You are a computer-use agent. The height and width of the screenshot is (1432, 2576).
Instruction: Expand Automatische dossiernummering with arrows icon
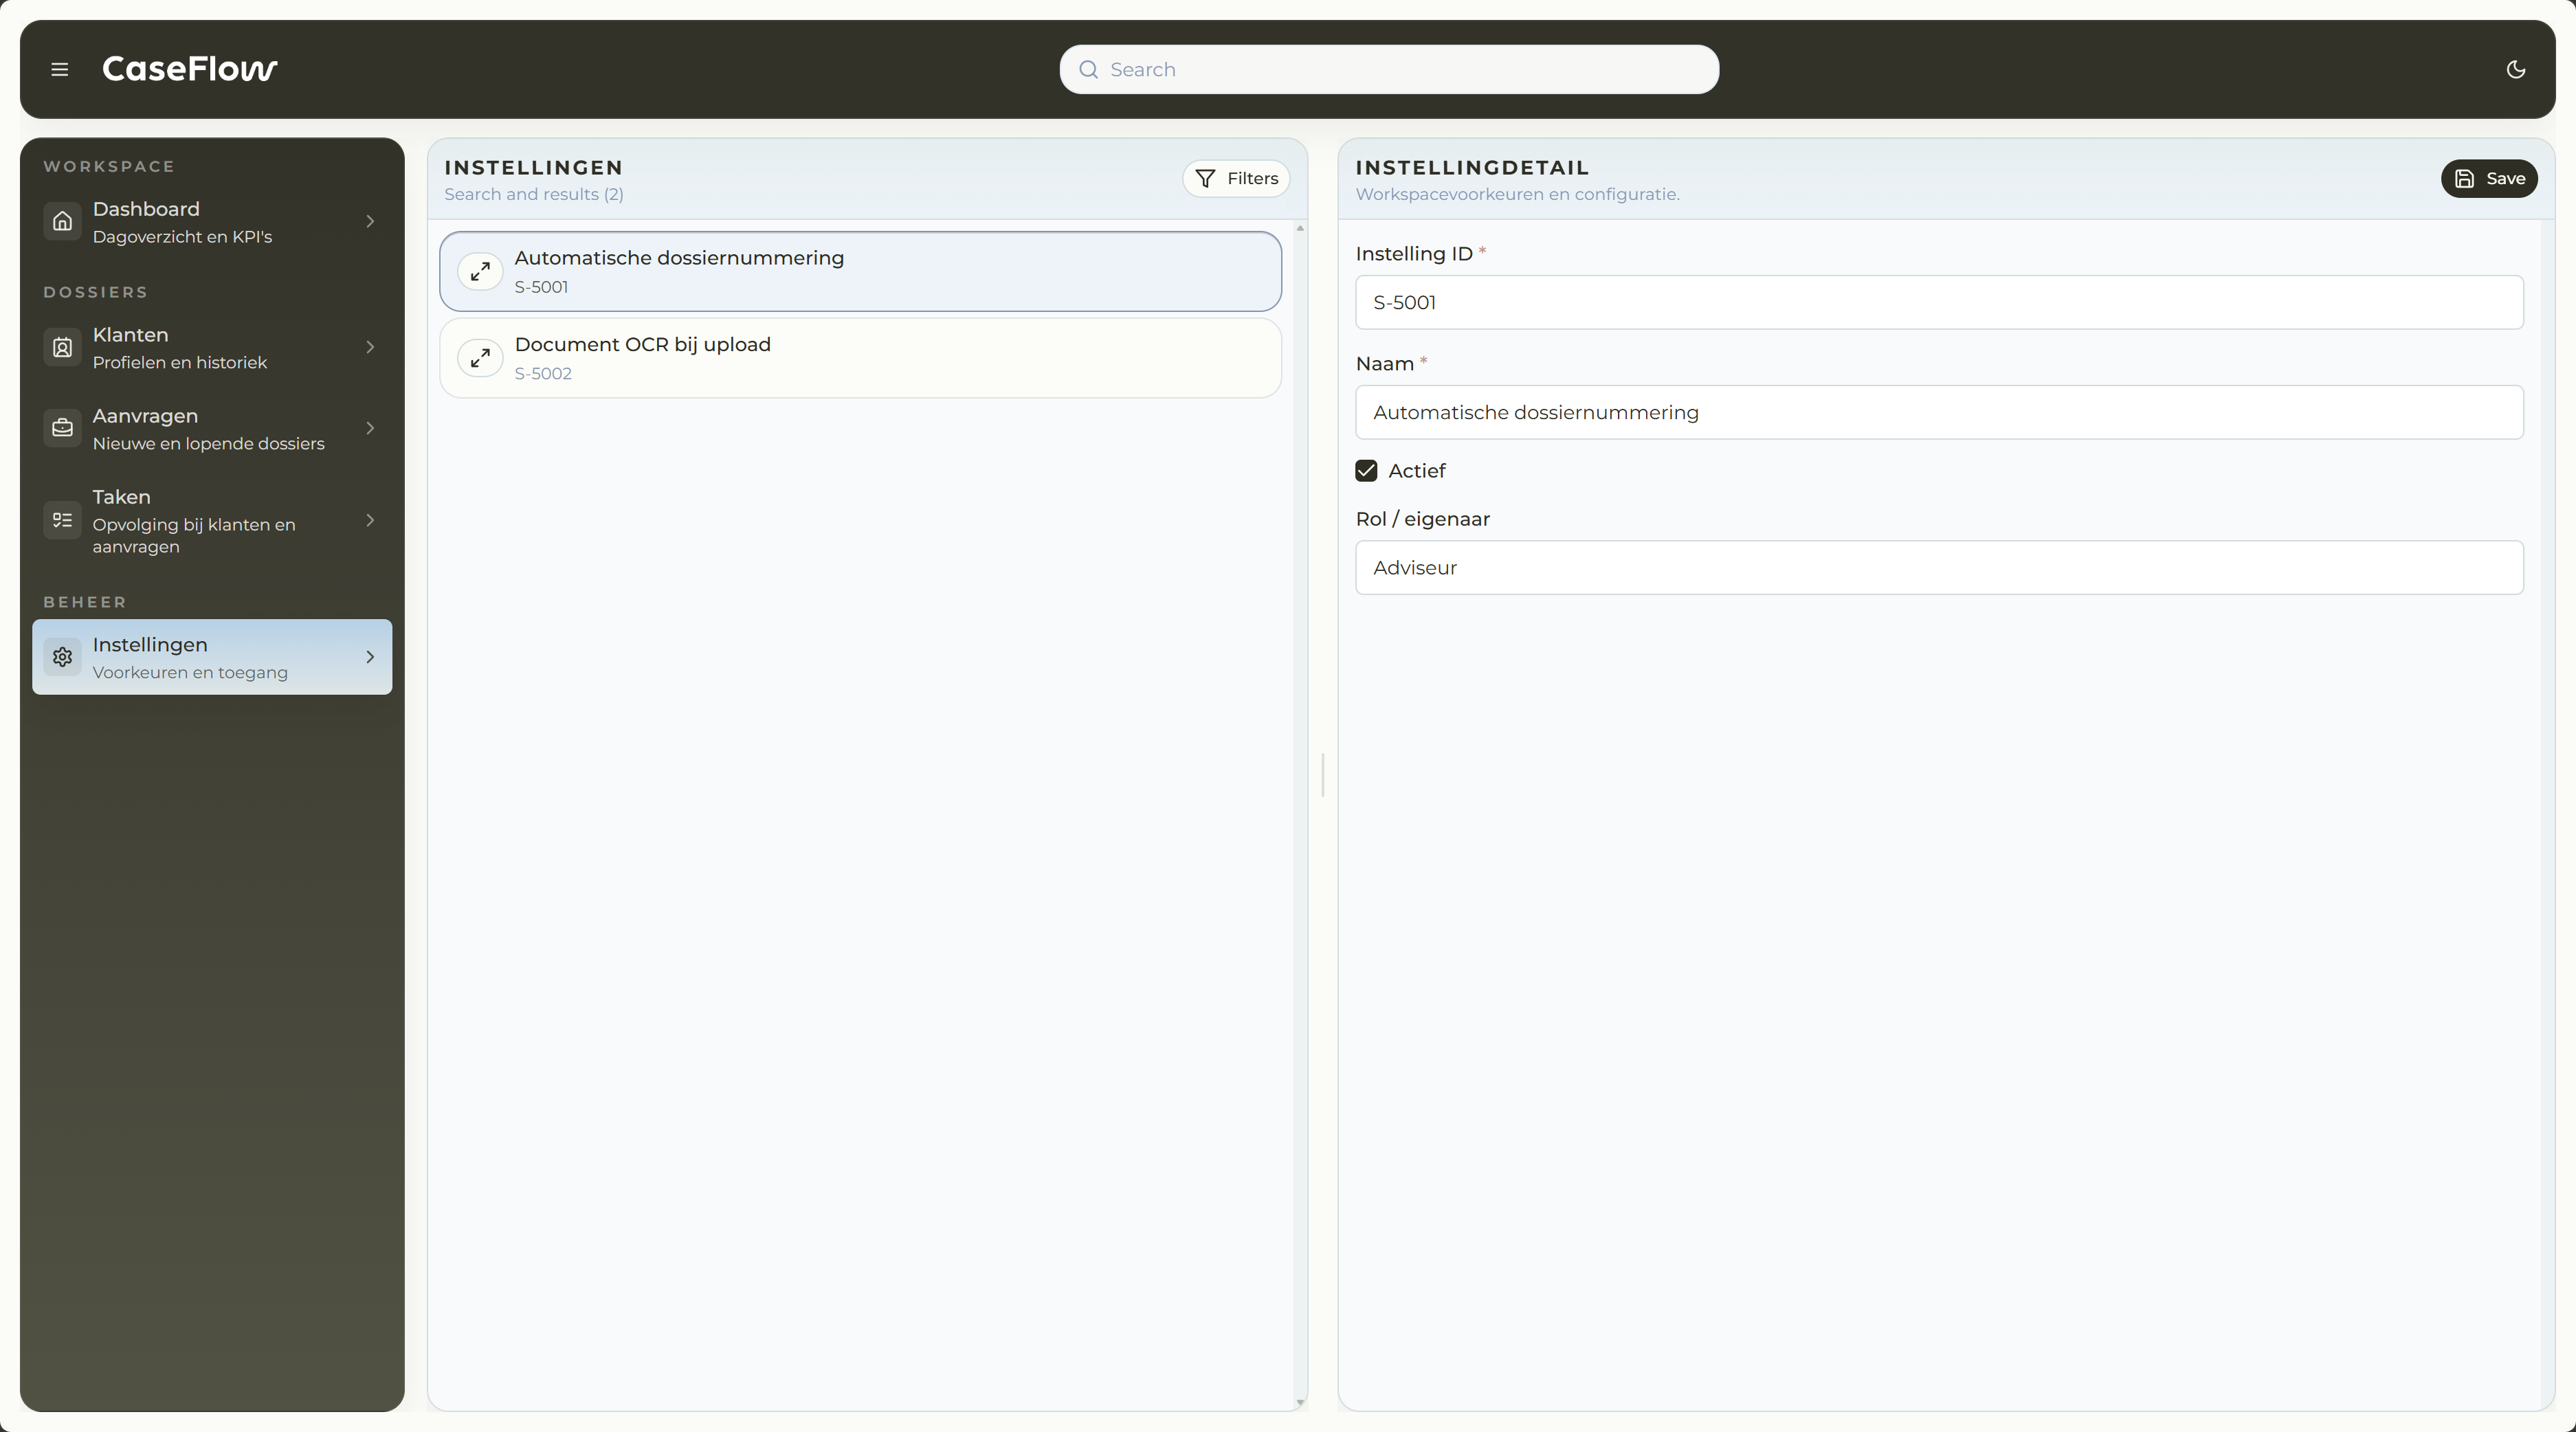pyautogui.click(x=480, y=271)
